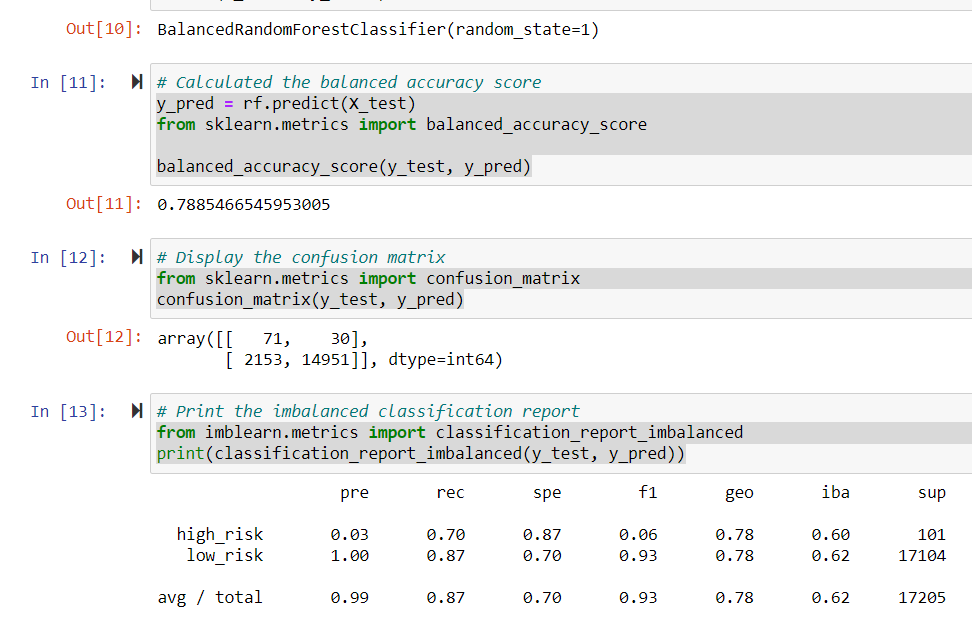Screen dimensions: 972x621
Task: Click the low_risk row label
Action: 225,555
